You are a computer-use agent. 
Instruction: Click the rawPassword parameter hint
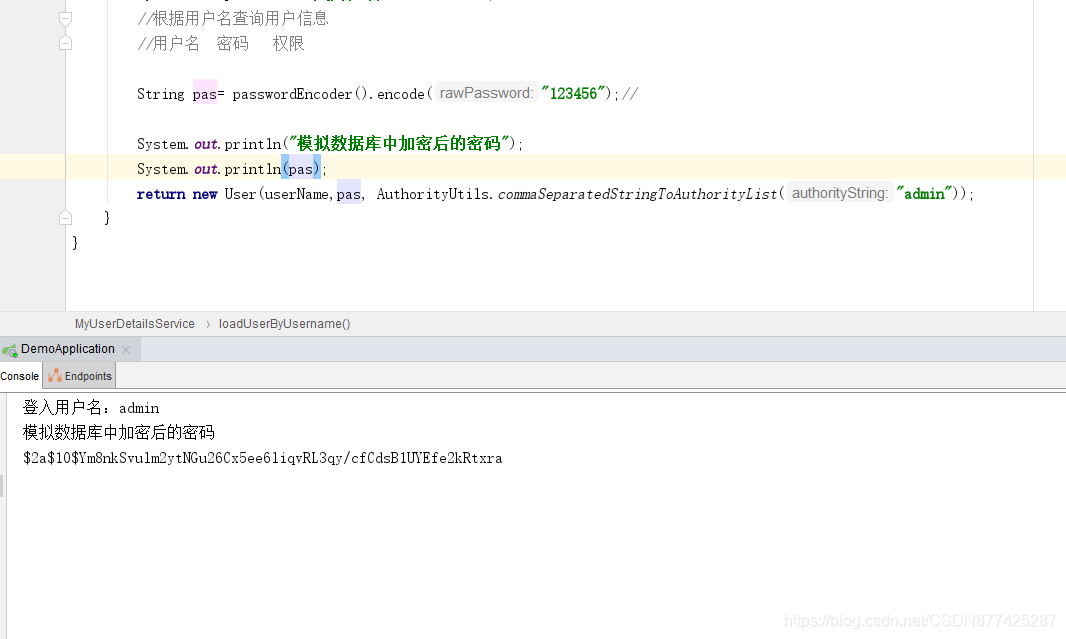[486, 92]
